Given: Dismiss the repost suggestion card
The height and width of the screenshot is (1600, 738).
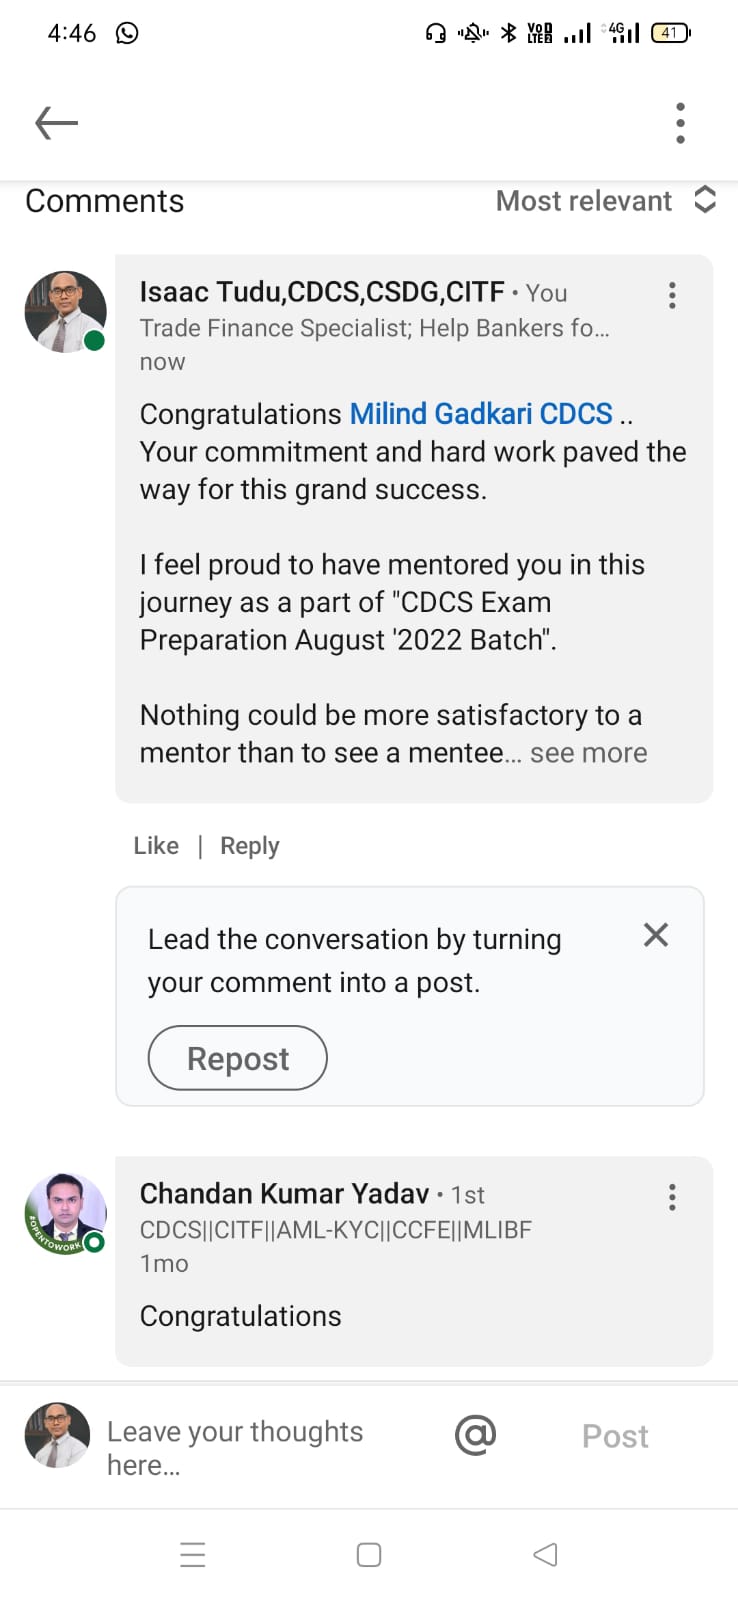Looking at the screenshot, I should pos(656,935).
